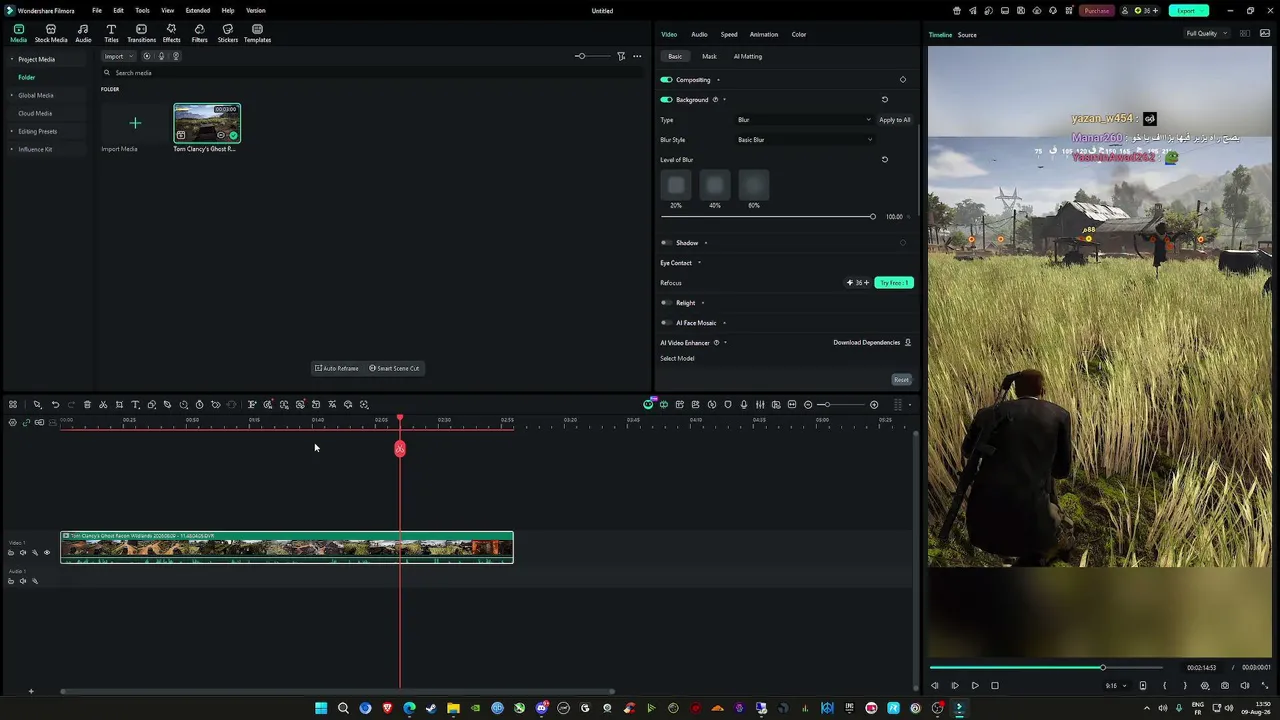Click the Try Free button for Refocus
1280x720 pixels.
click(x=894, y=283)
